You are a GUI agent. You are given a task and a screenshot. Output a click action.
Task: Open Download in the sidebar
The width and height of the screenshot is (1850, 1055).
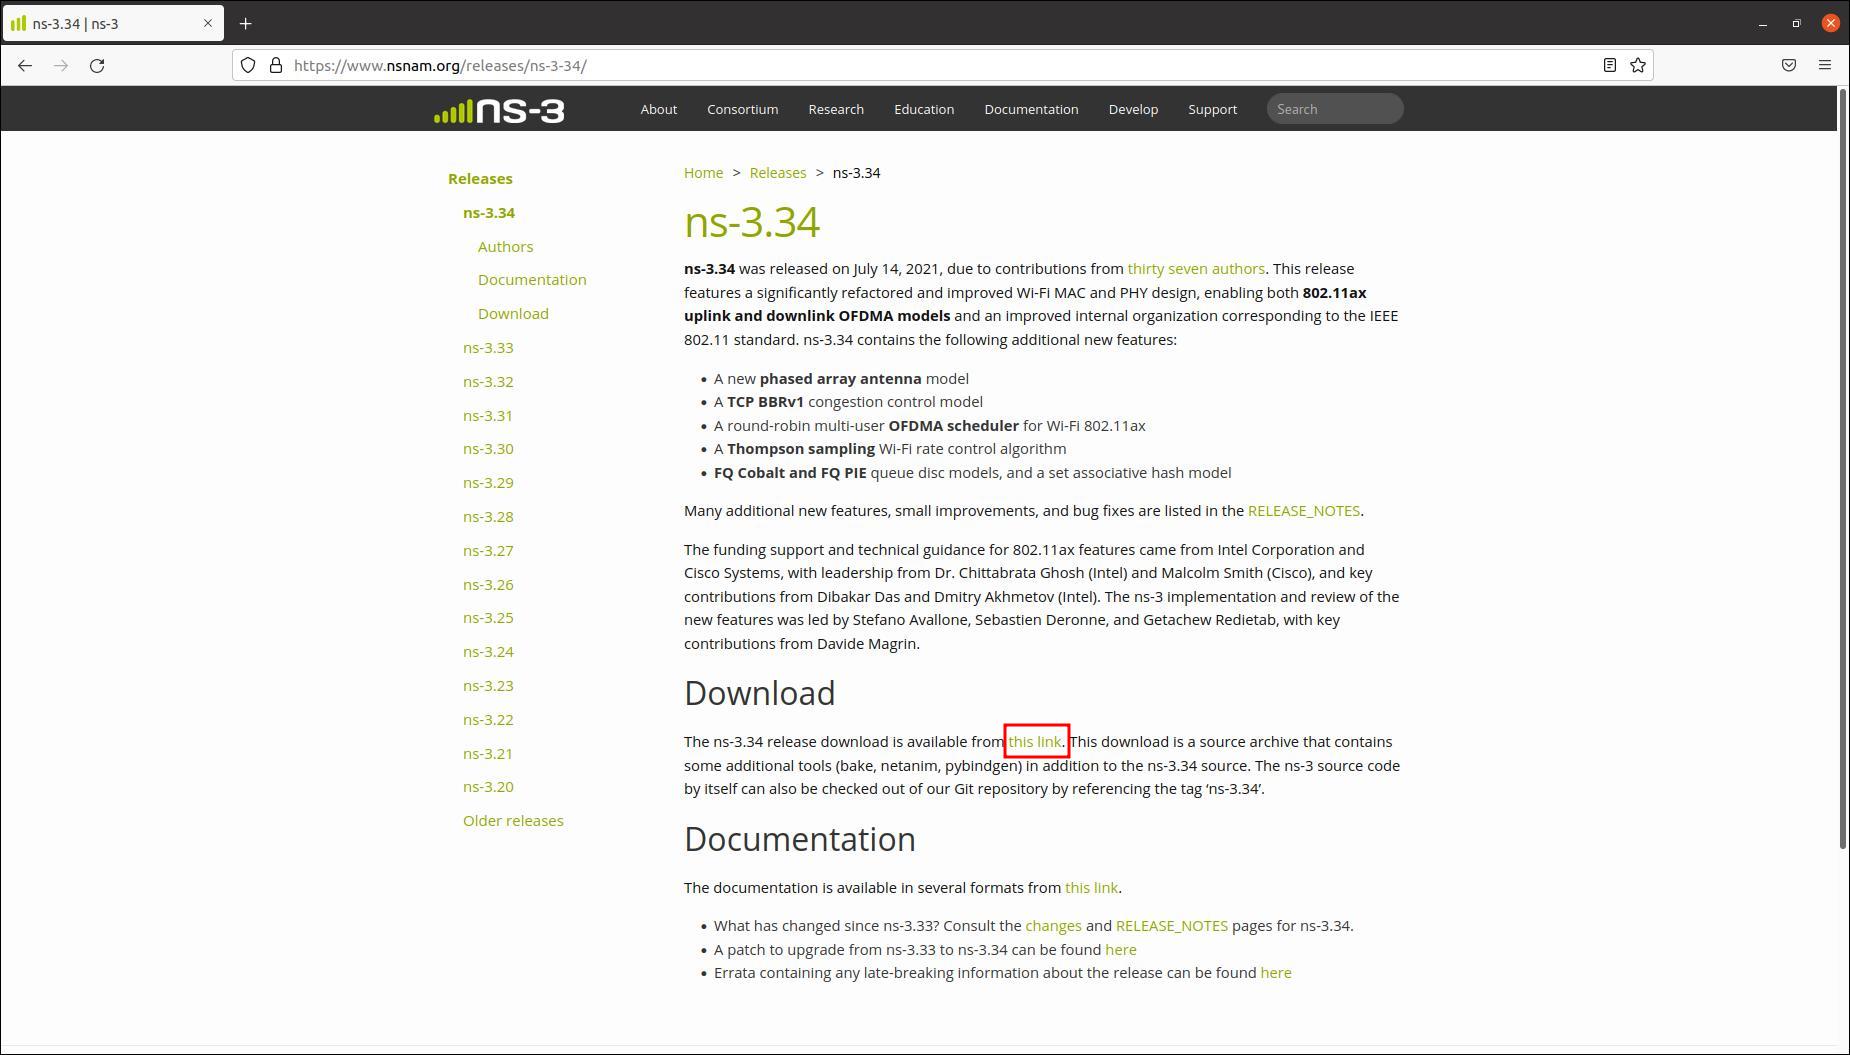(513, 314)
